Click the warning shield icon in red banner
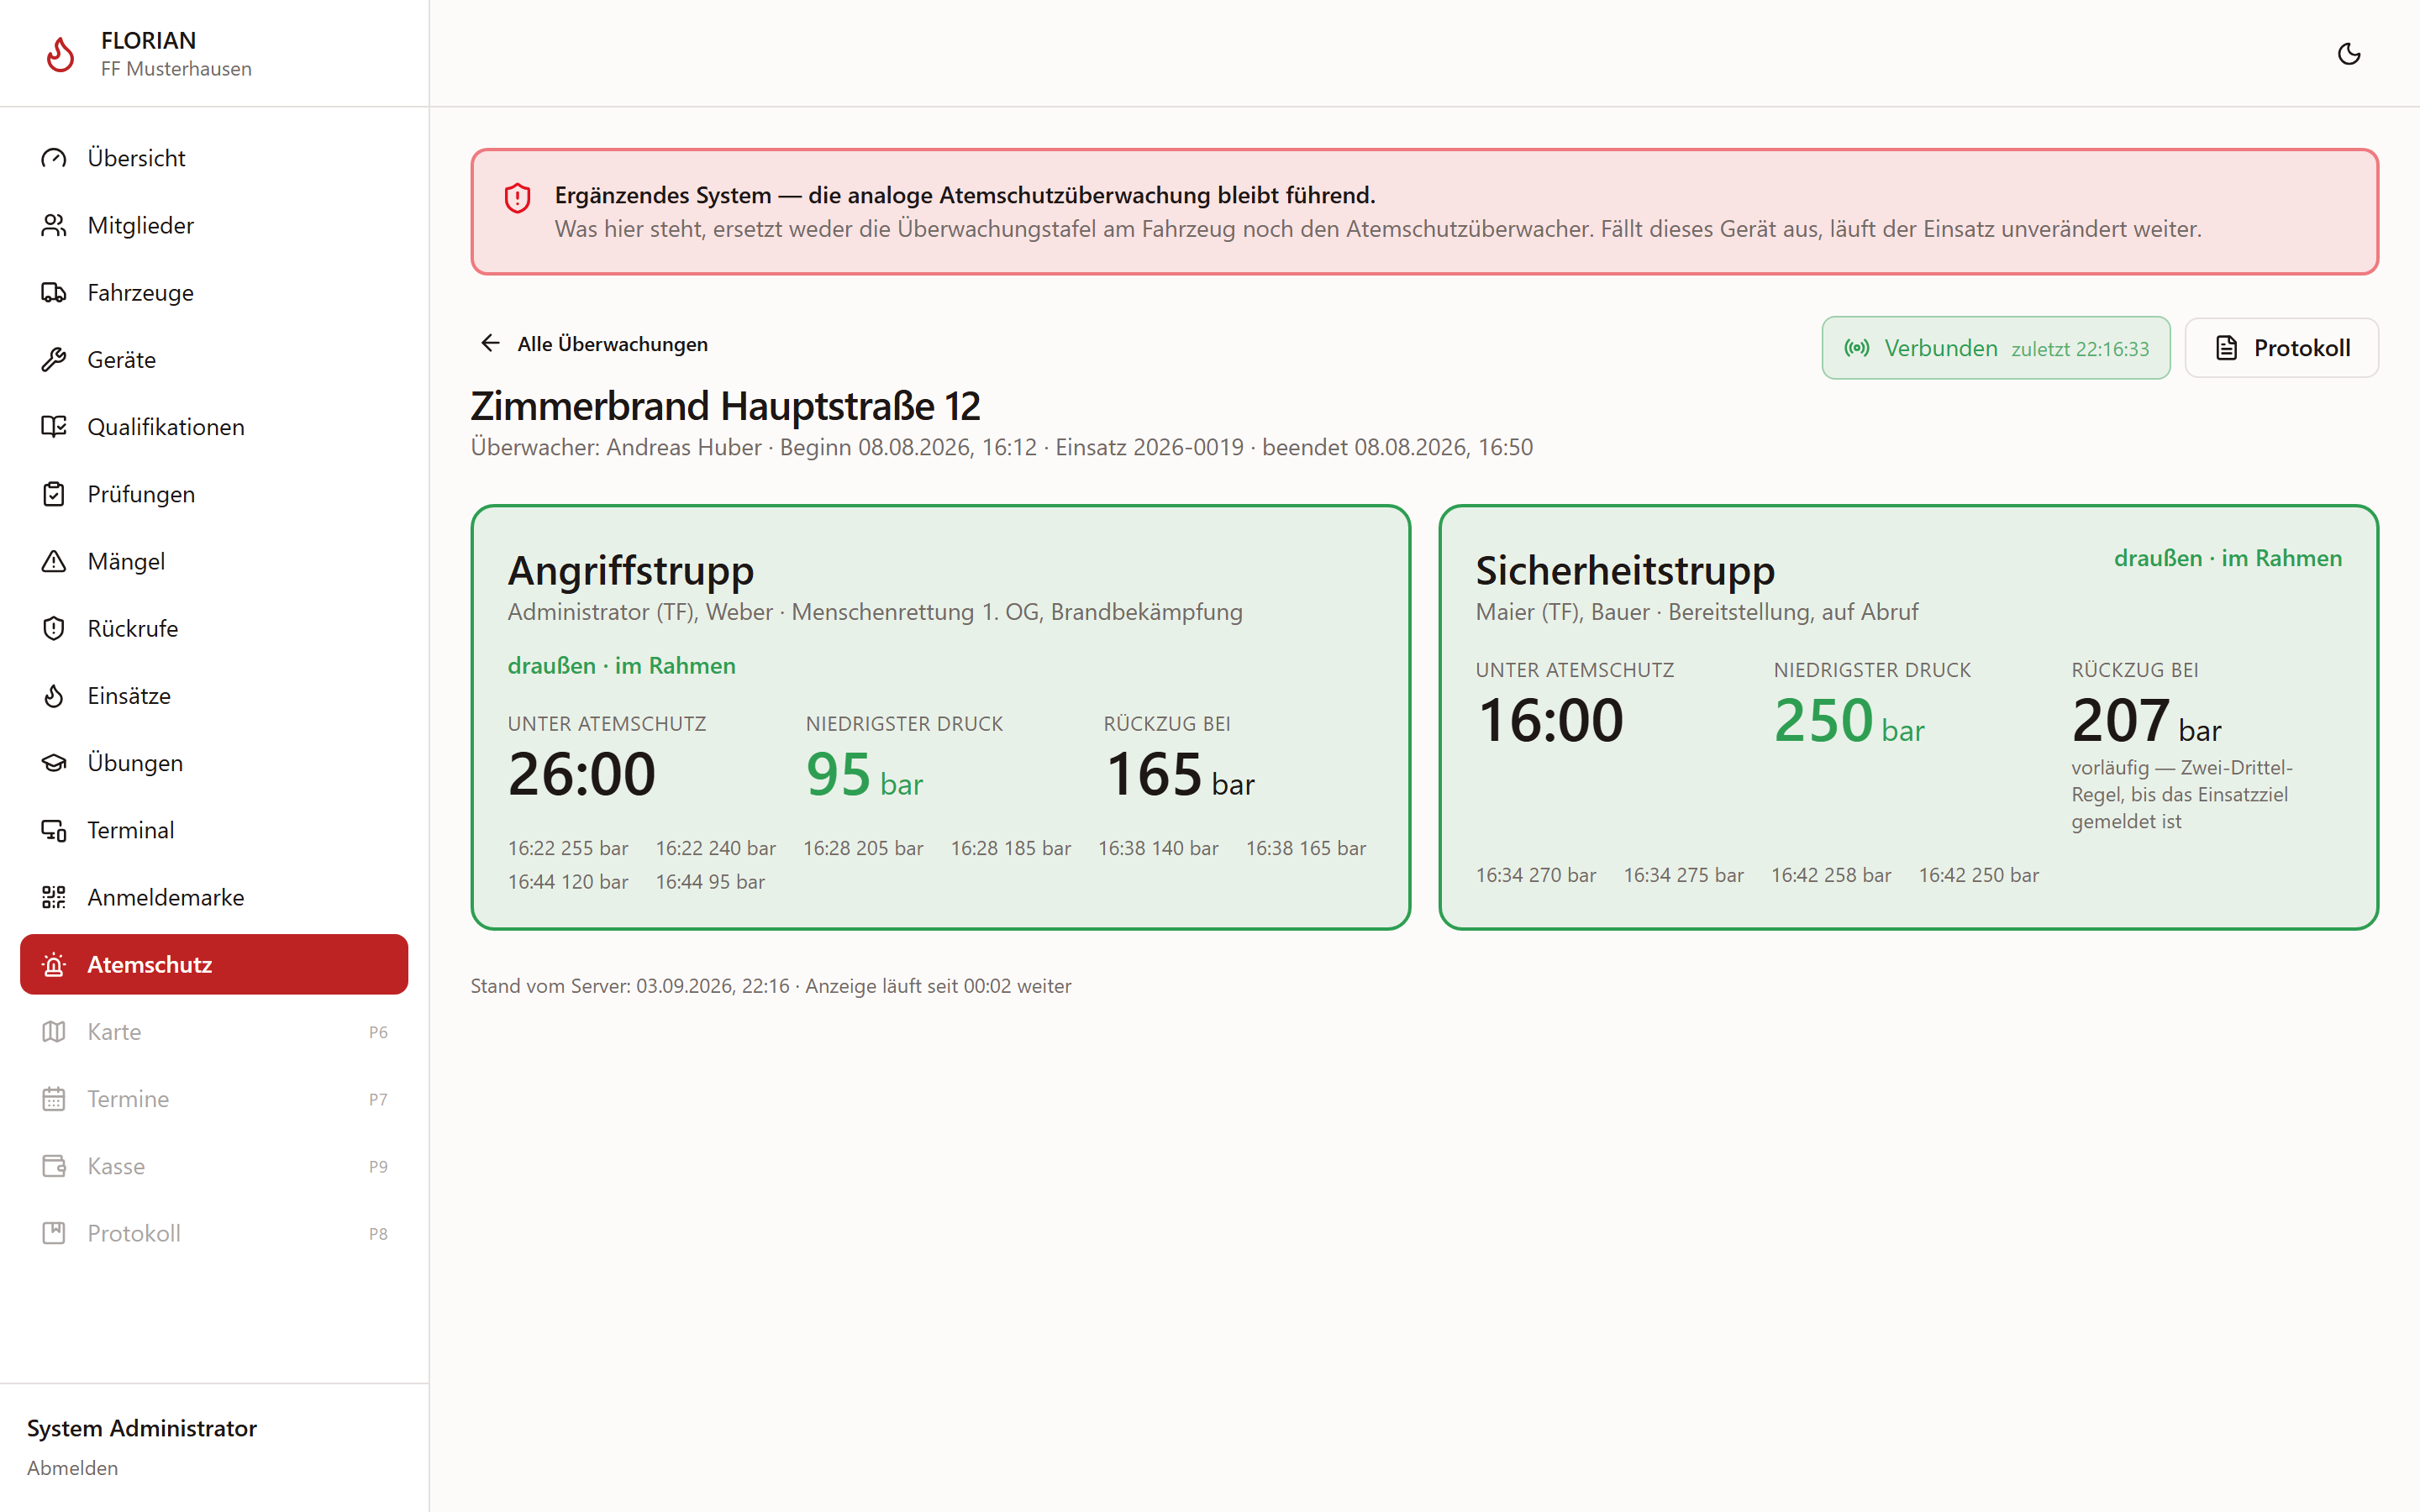2420x1512 pixels. tap(517, 198)
